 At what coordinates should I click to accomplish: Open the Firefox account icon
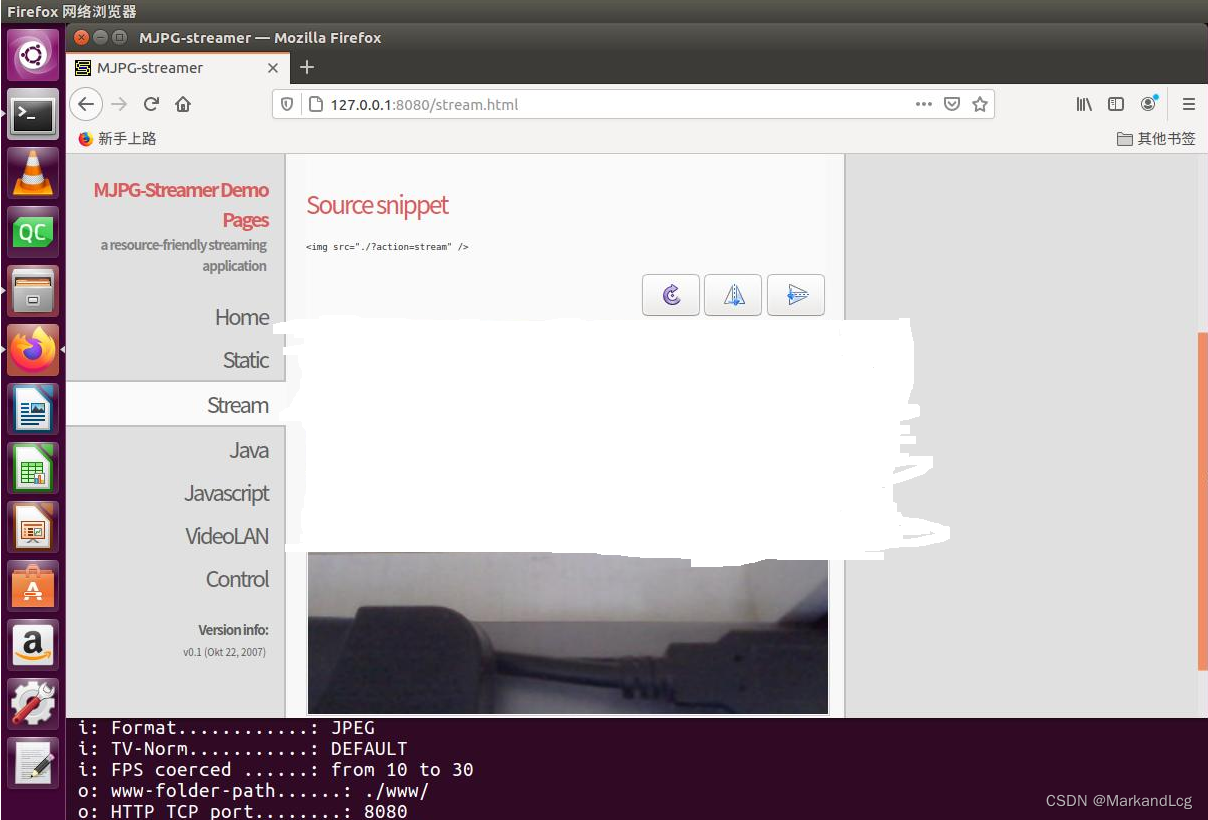[1149, 103]
